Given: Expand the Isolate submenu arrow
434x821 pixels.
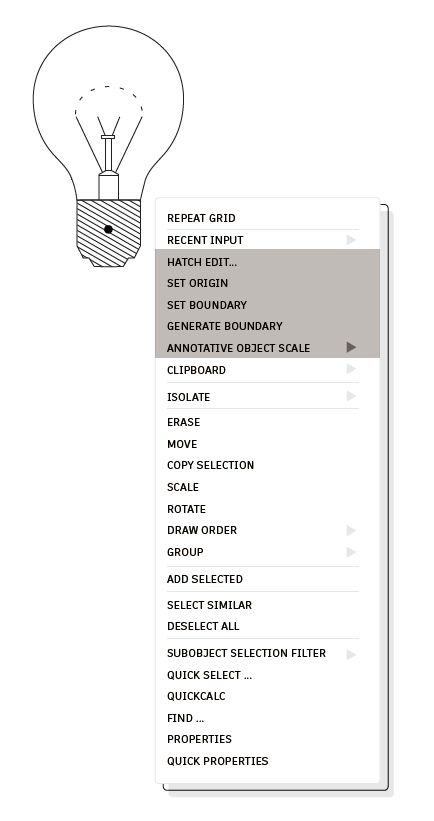Looking at the screenshot, I should (x=351, y=396).
